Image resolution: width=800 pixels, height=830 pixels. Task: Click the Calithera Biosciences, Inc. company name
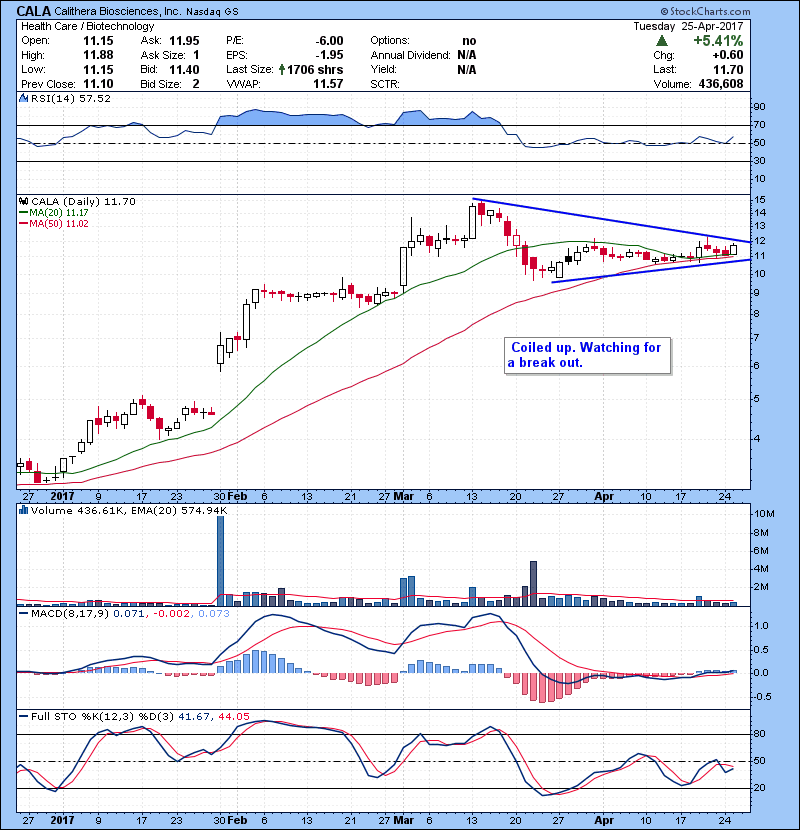(x=118, y=11)
